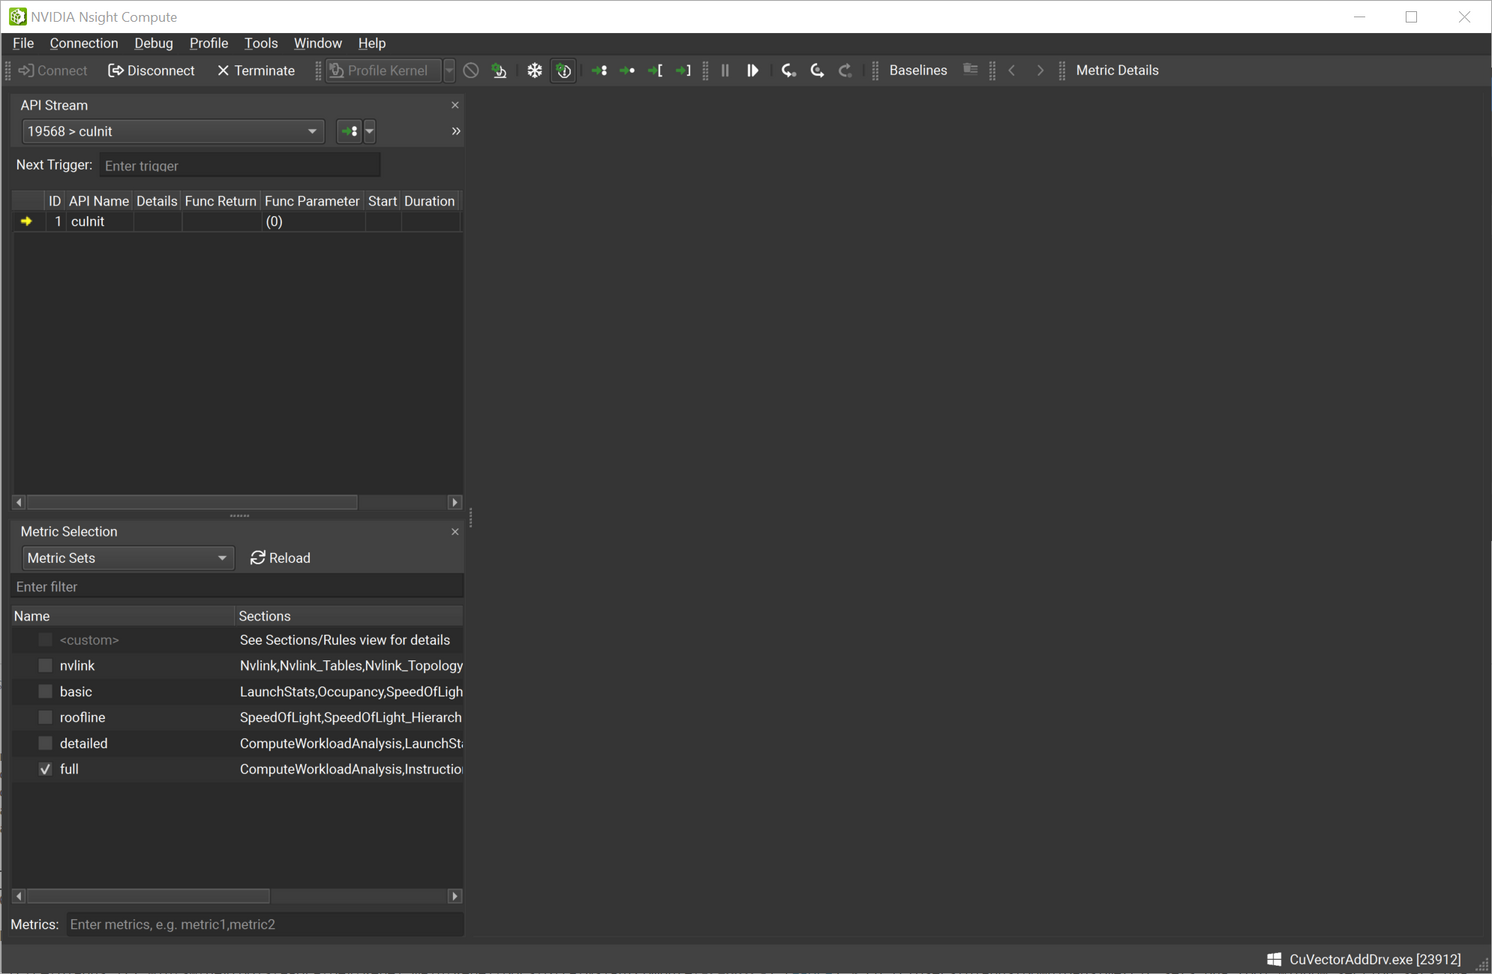Click the Func Parameter column header
The width and height of the screenshot is (1492, 974).
[x=312, y=201]
